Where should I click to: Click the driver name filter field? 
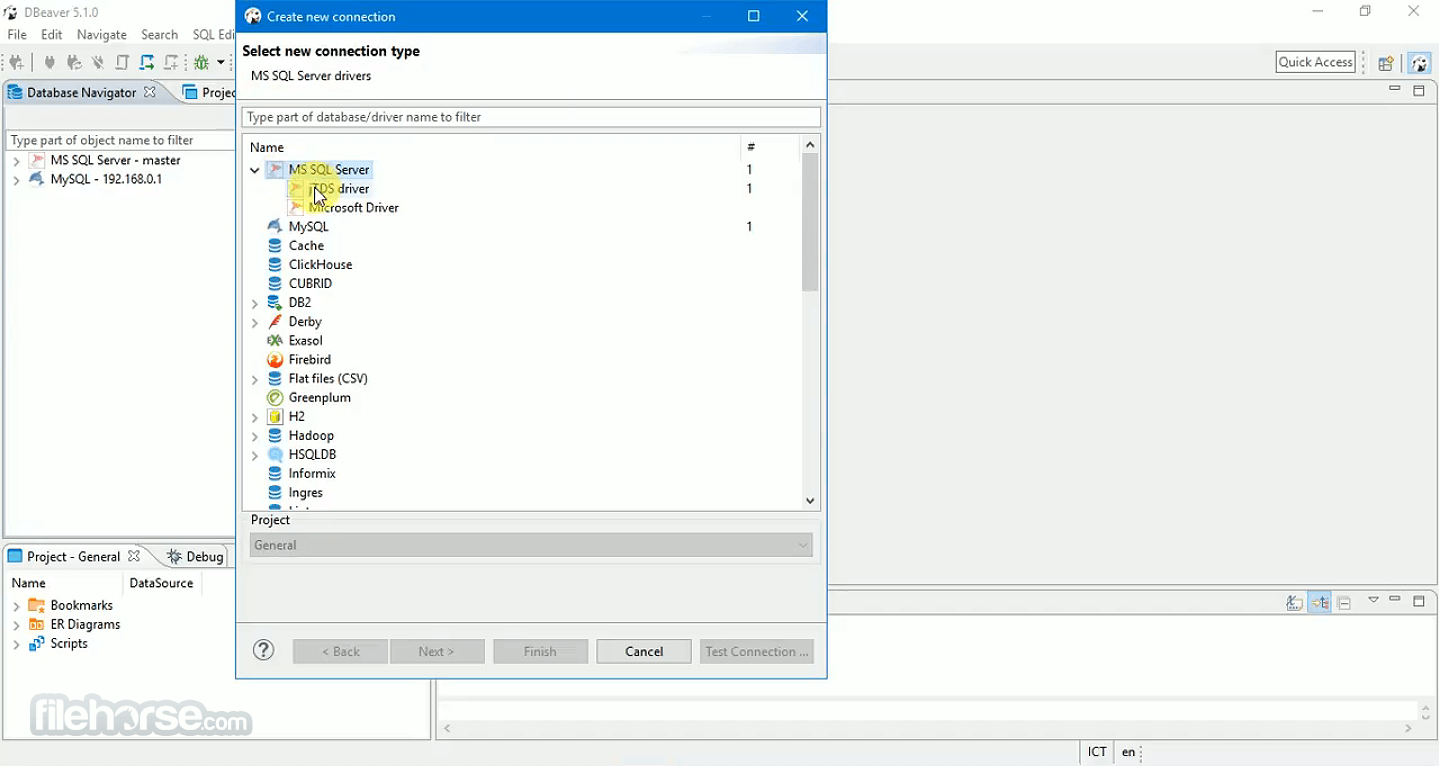point(531,117)
